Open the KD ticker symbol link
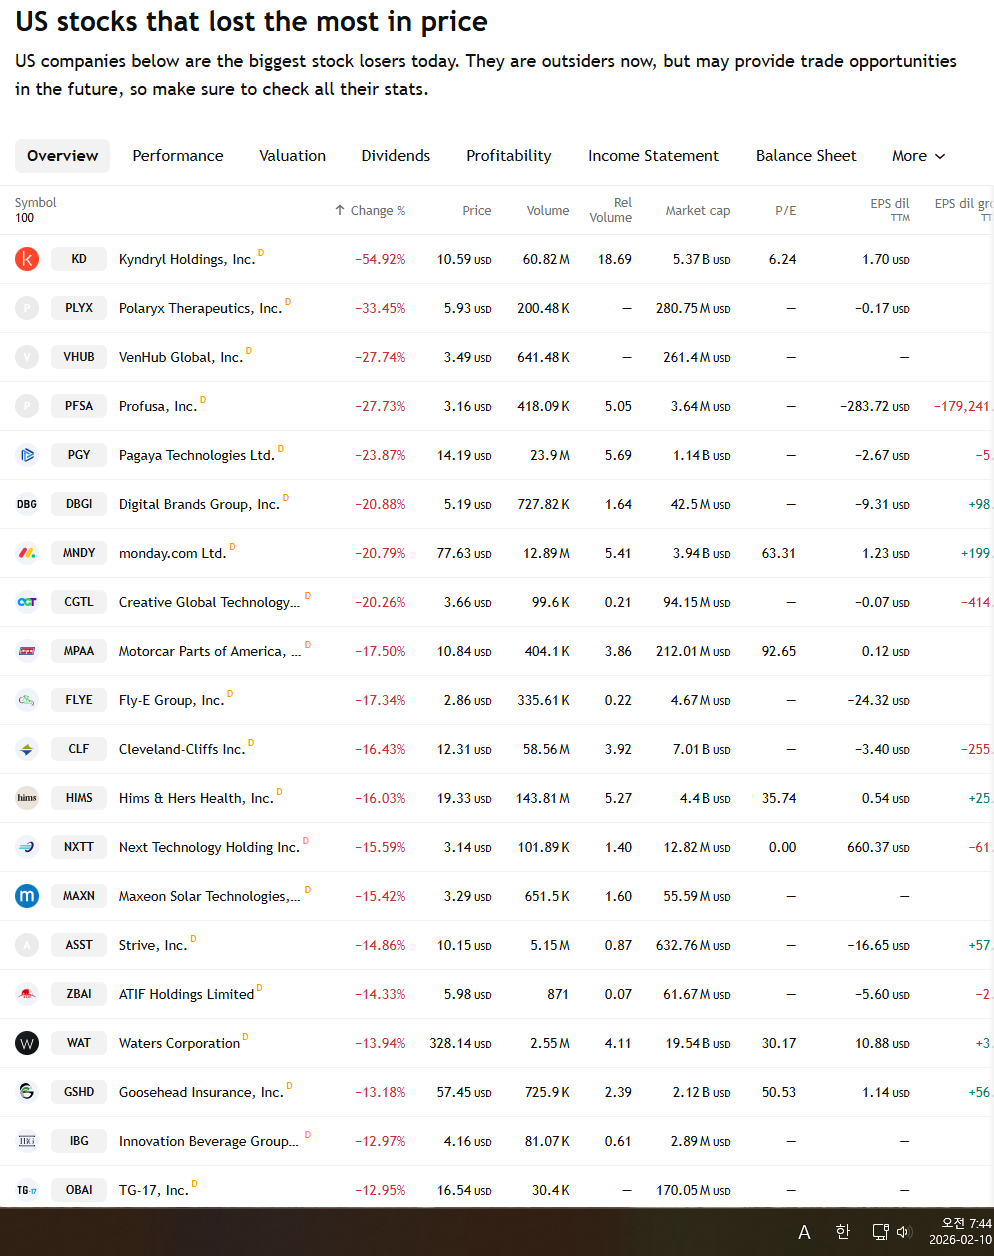994x1256 pixels. (x=79, y=259)
